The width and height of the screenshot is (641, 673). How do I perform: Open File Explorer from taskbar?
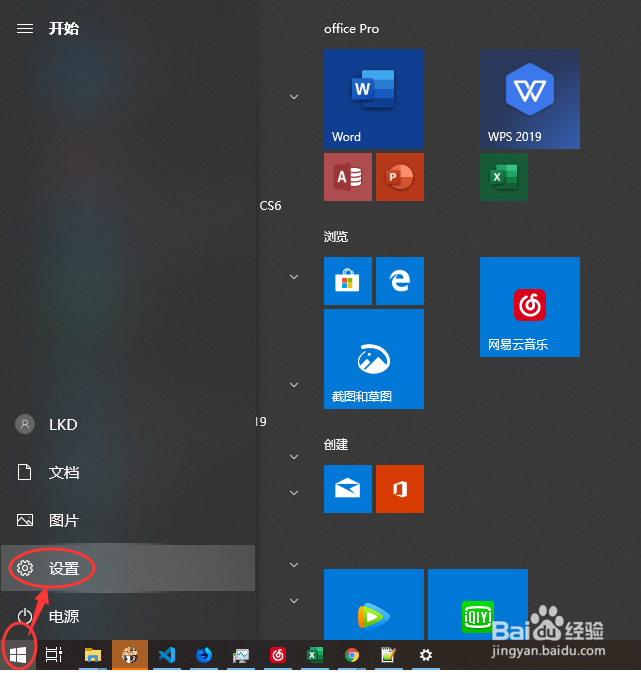click(93, 655)
